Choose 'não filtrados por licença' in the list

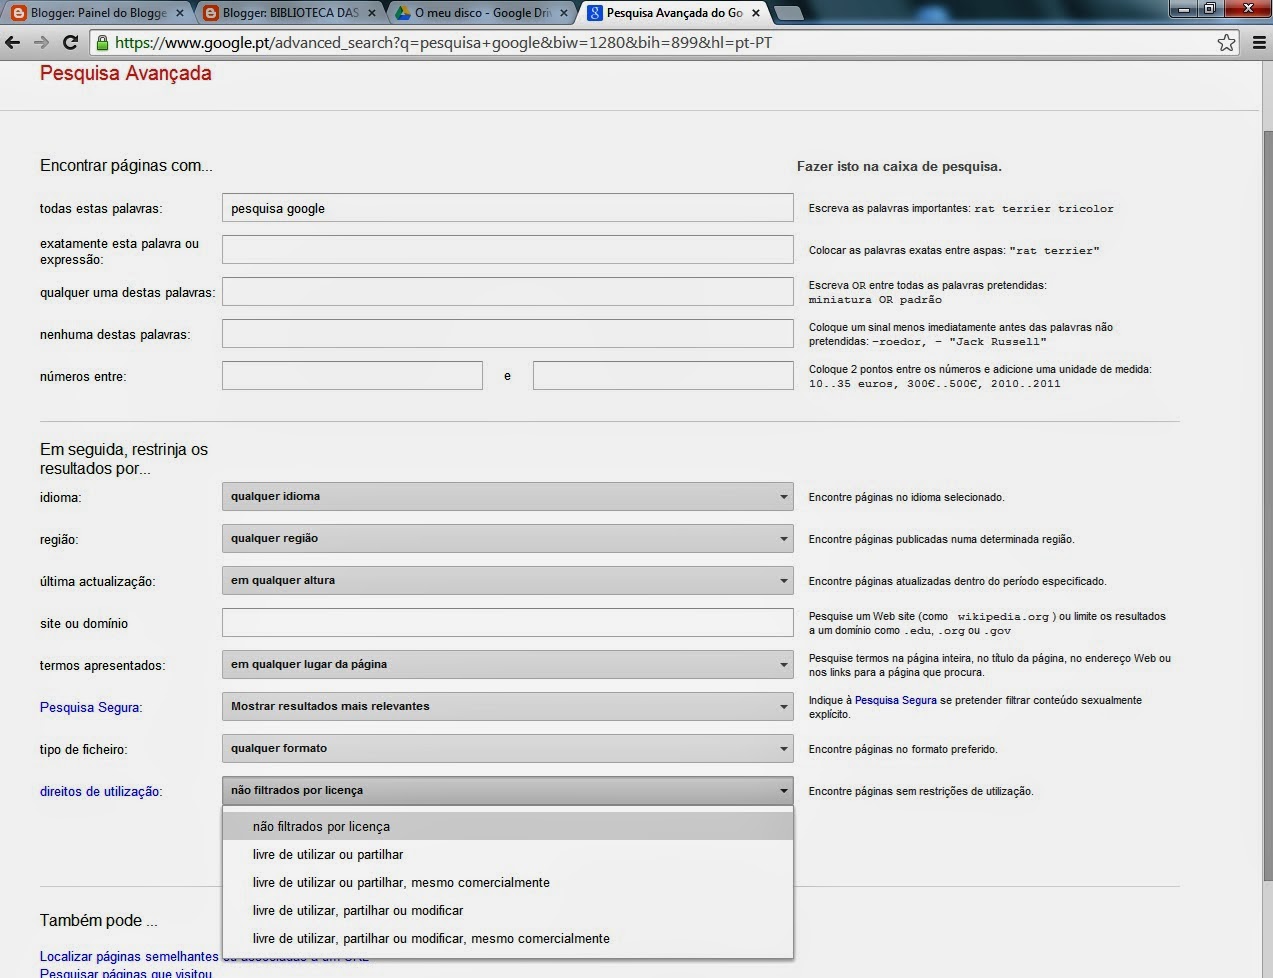coord(507,826)
